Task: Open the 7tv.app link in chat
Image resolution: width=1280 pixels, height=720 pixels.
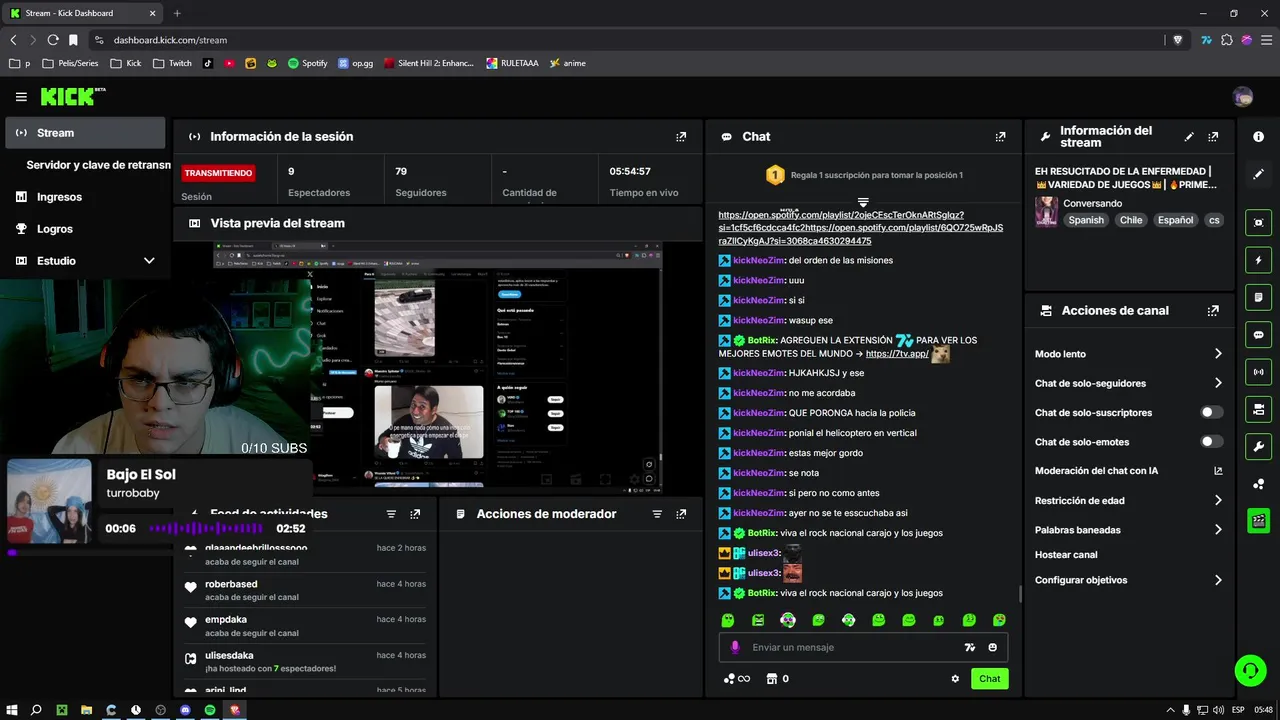Action: point(897,354)
